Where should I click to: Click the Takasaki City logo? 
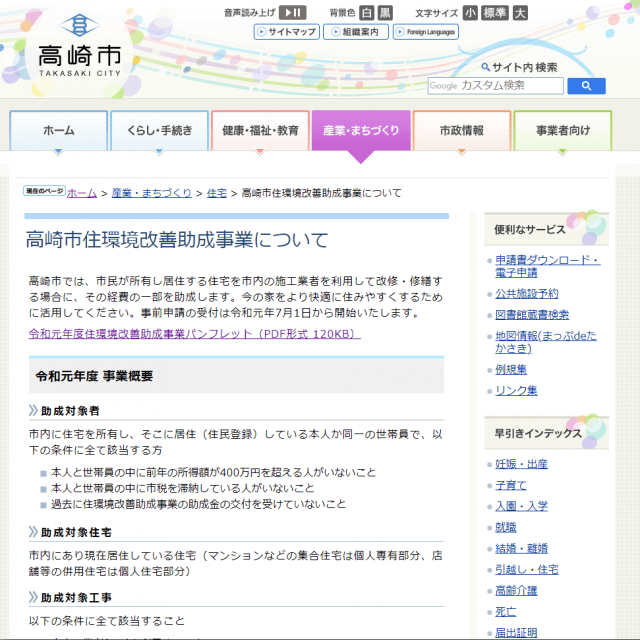tap(80, 46)
